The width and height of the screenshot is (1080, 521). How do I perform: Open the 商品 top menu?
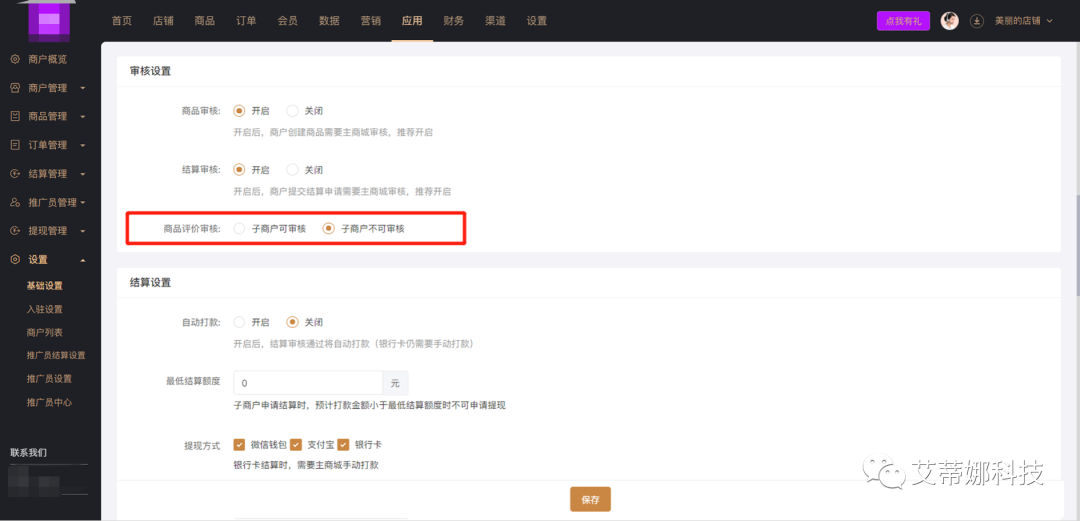205,21
